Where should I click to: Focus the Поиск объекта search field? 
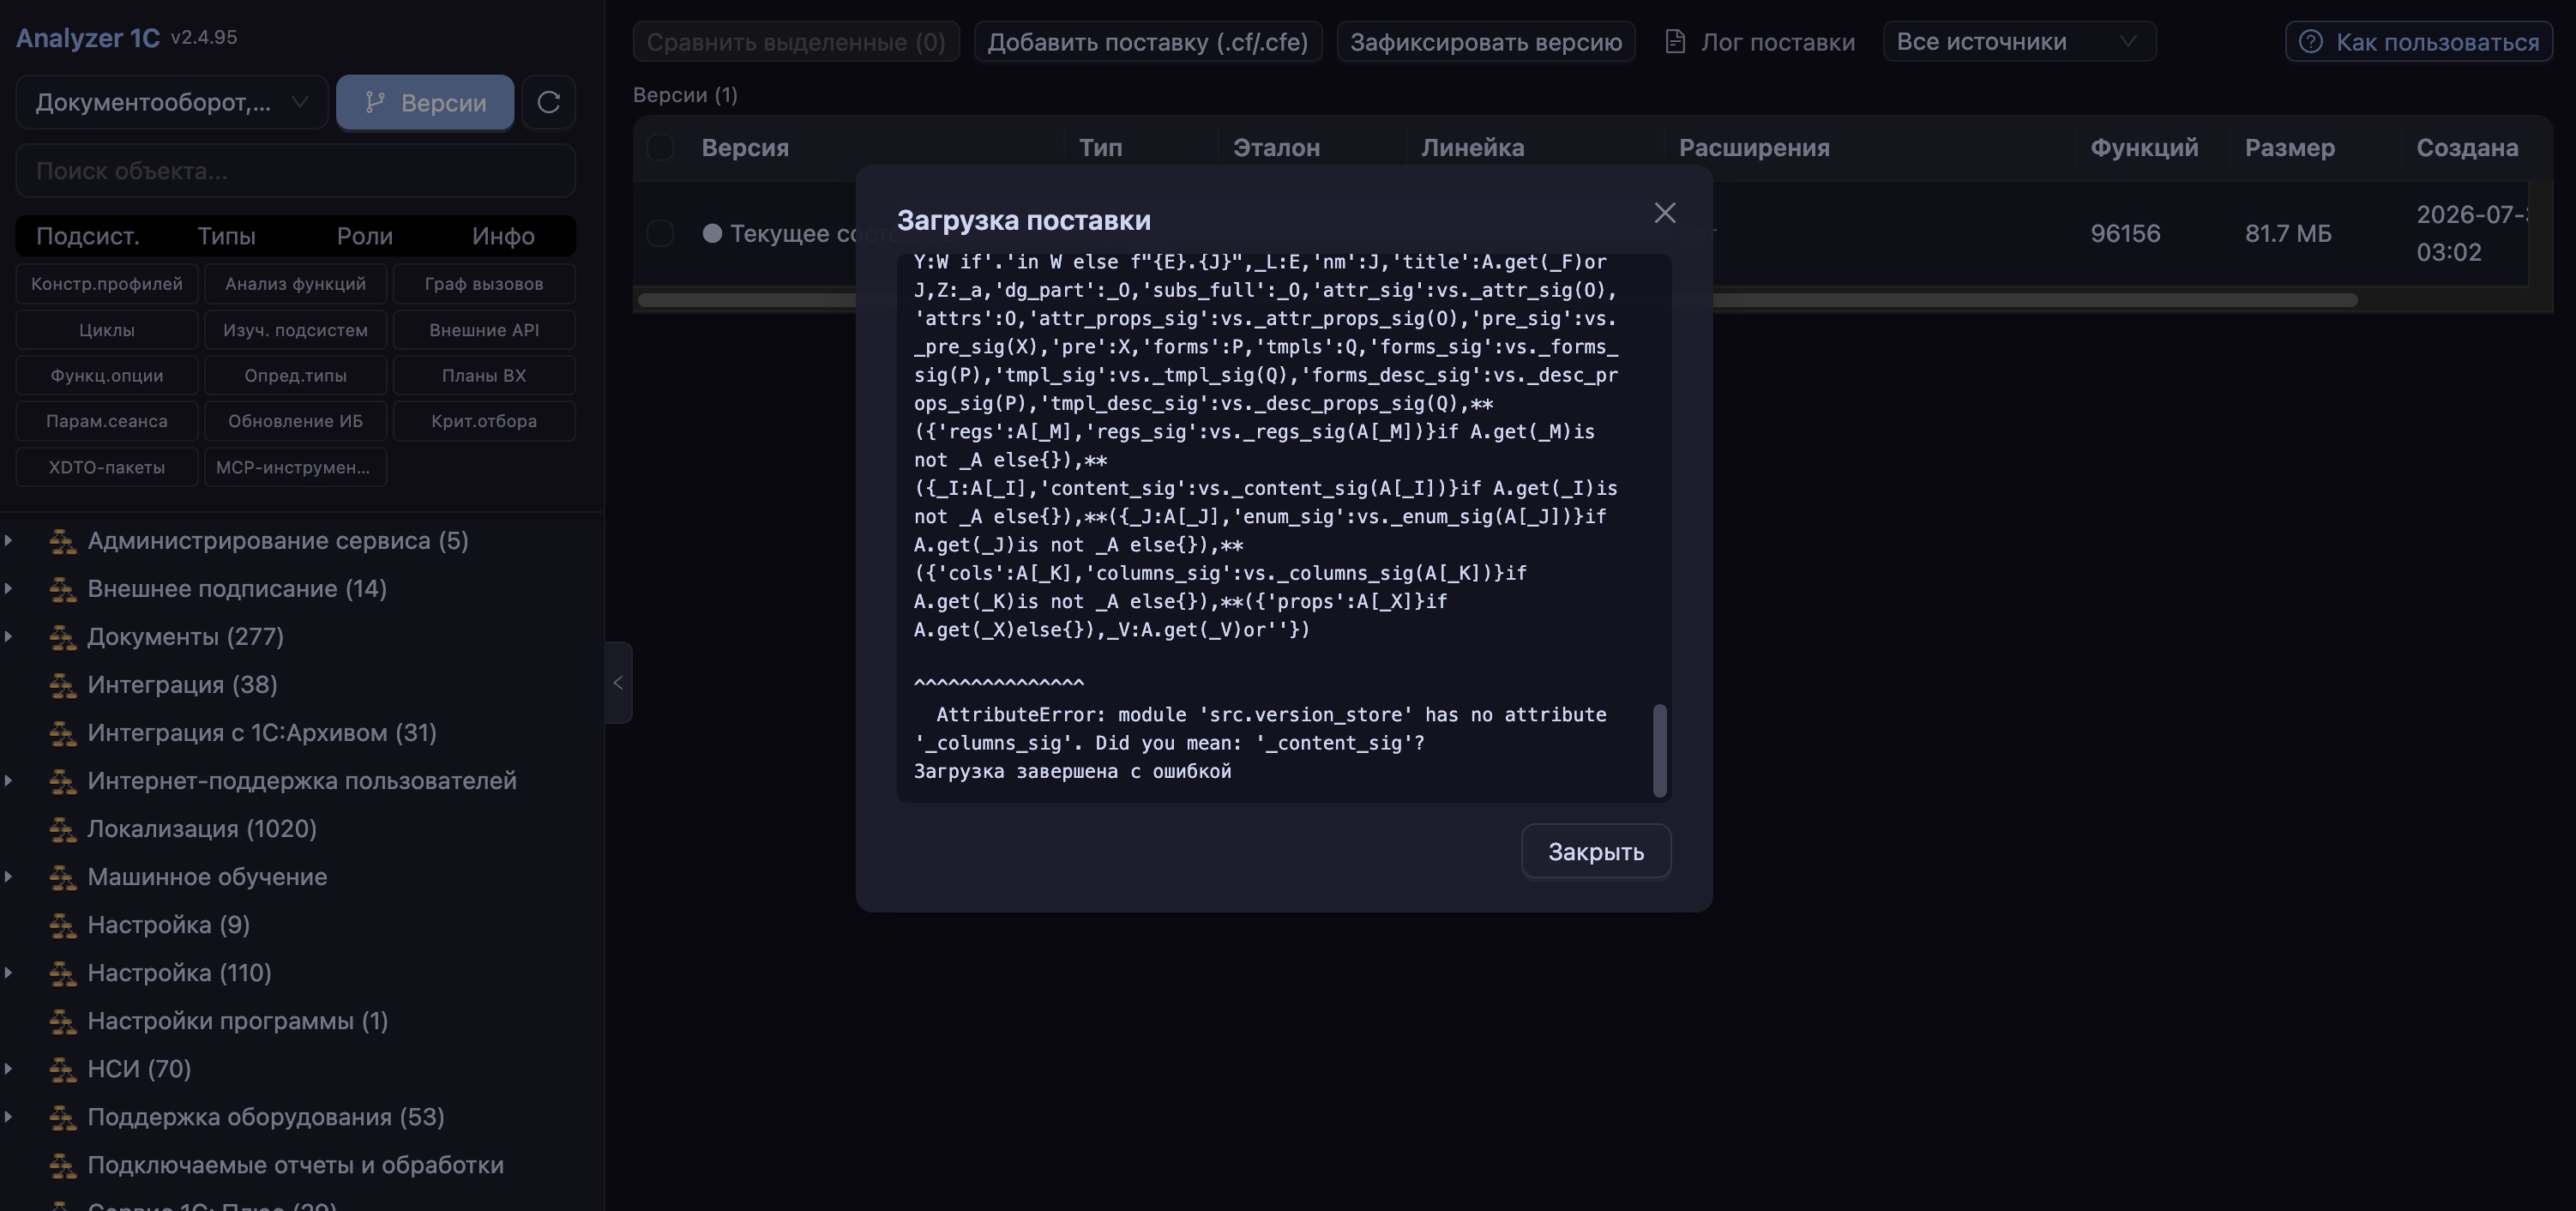295,171
